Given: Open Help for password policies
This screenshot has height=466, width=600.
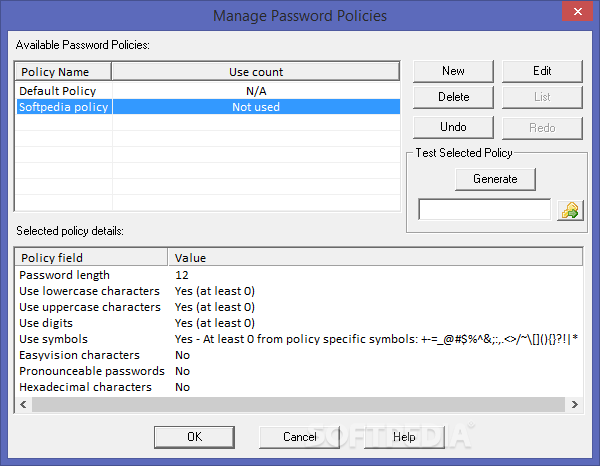Looking at the screenshot, I should pos(404,437).
